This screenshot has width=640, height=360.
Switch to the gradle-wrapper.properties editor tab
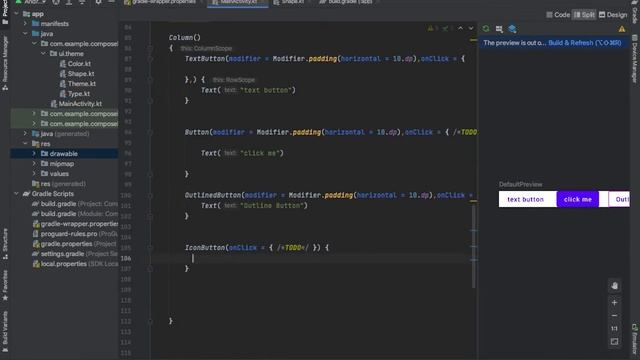coord(161,2)
